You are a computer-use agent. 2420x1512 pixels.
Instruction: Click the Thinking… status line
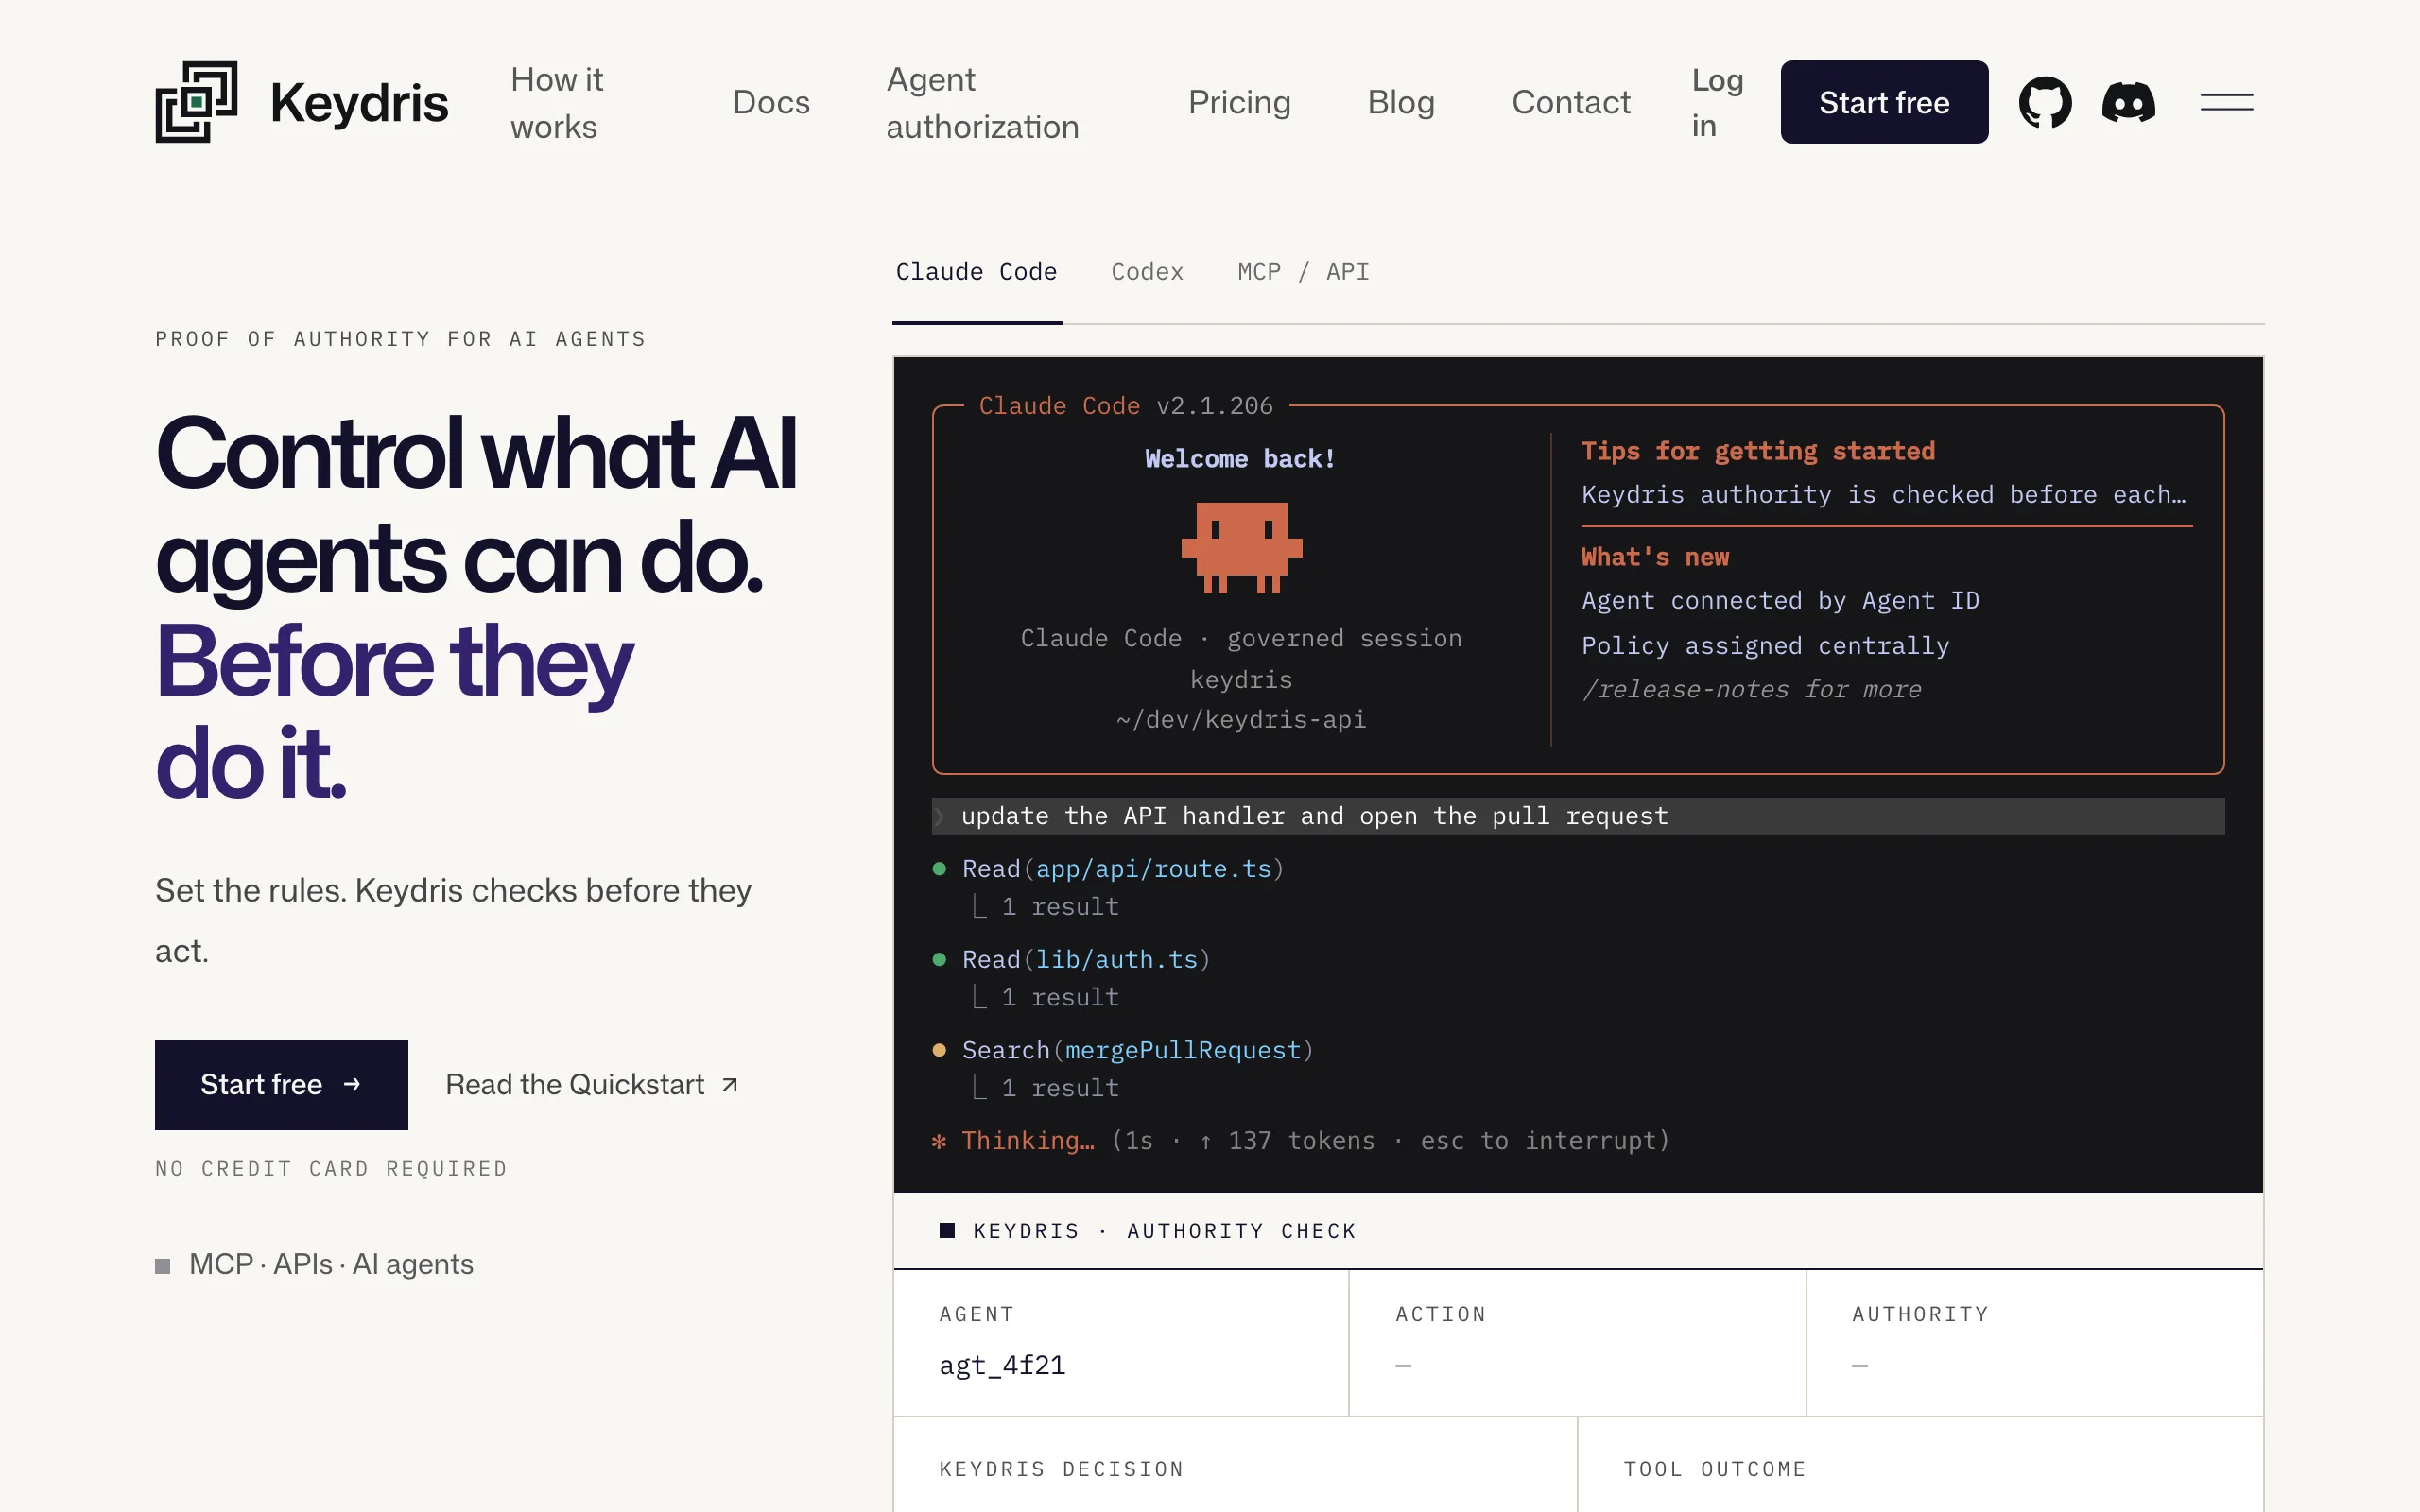pos(1300,1141)
